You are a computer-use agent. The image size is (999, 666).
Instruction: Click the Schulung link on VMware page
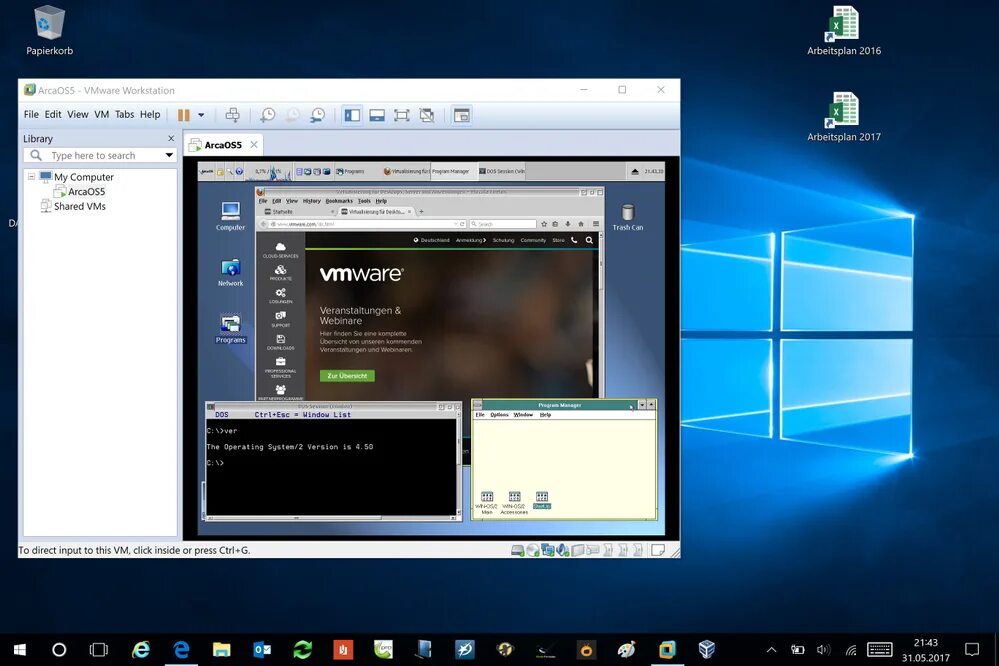pos(503,240)
